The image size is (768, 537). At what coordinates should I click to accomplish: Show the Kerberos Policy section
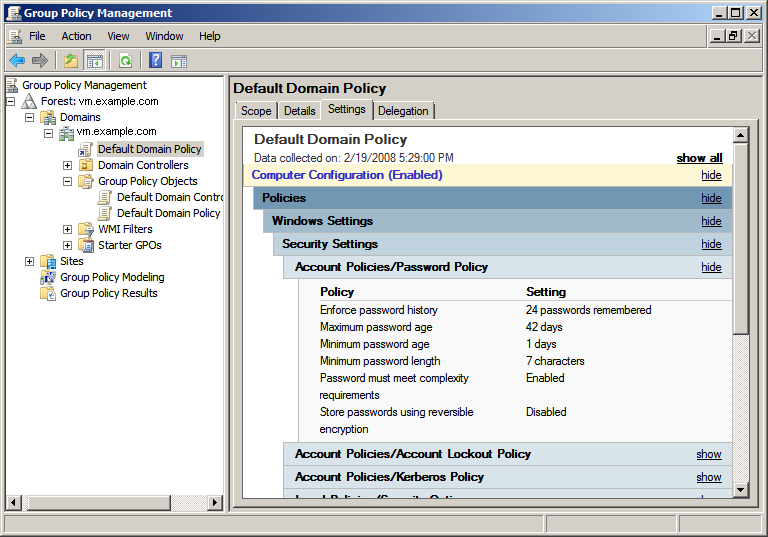click(x=709, y=478)
